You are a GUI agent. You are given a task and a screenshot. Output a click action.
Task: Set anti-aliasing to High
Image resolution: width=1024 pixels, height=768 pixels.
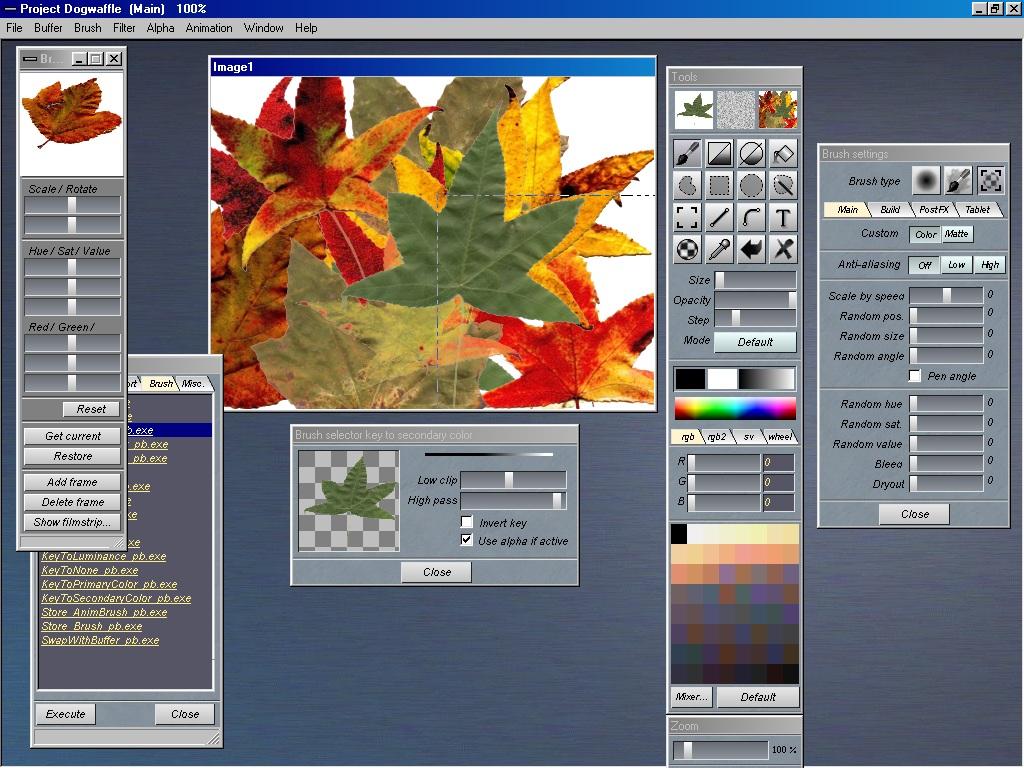click(x=989, y=264)
